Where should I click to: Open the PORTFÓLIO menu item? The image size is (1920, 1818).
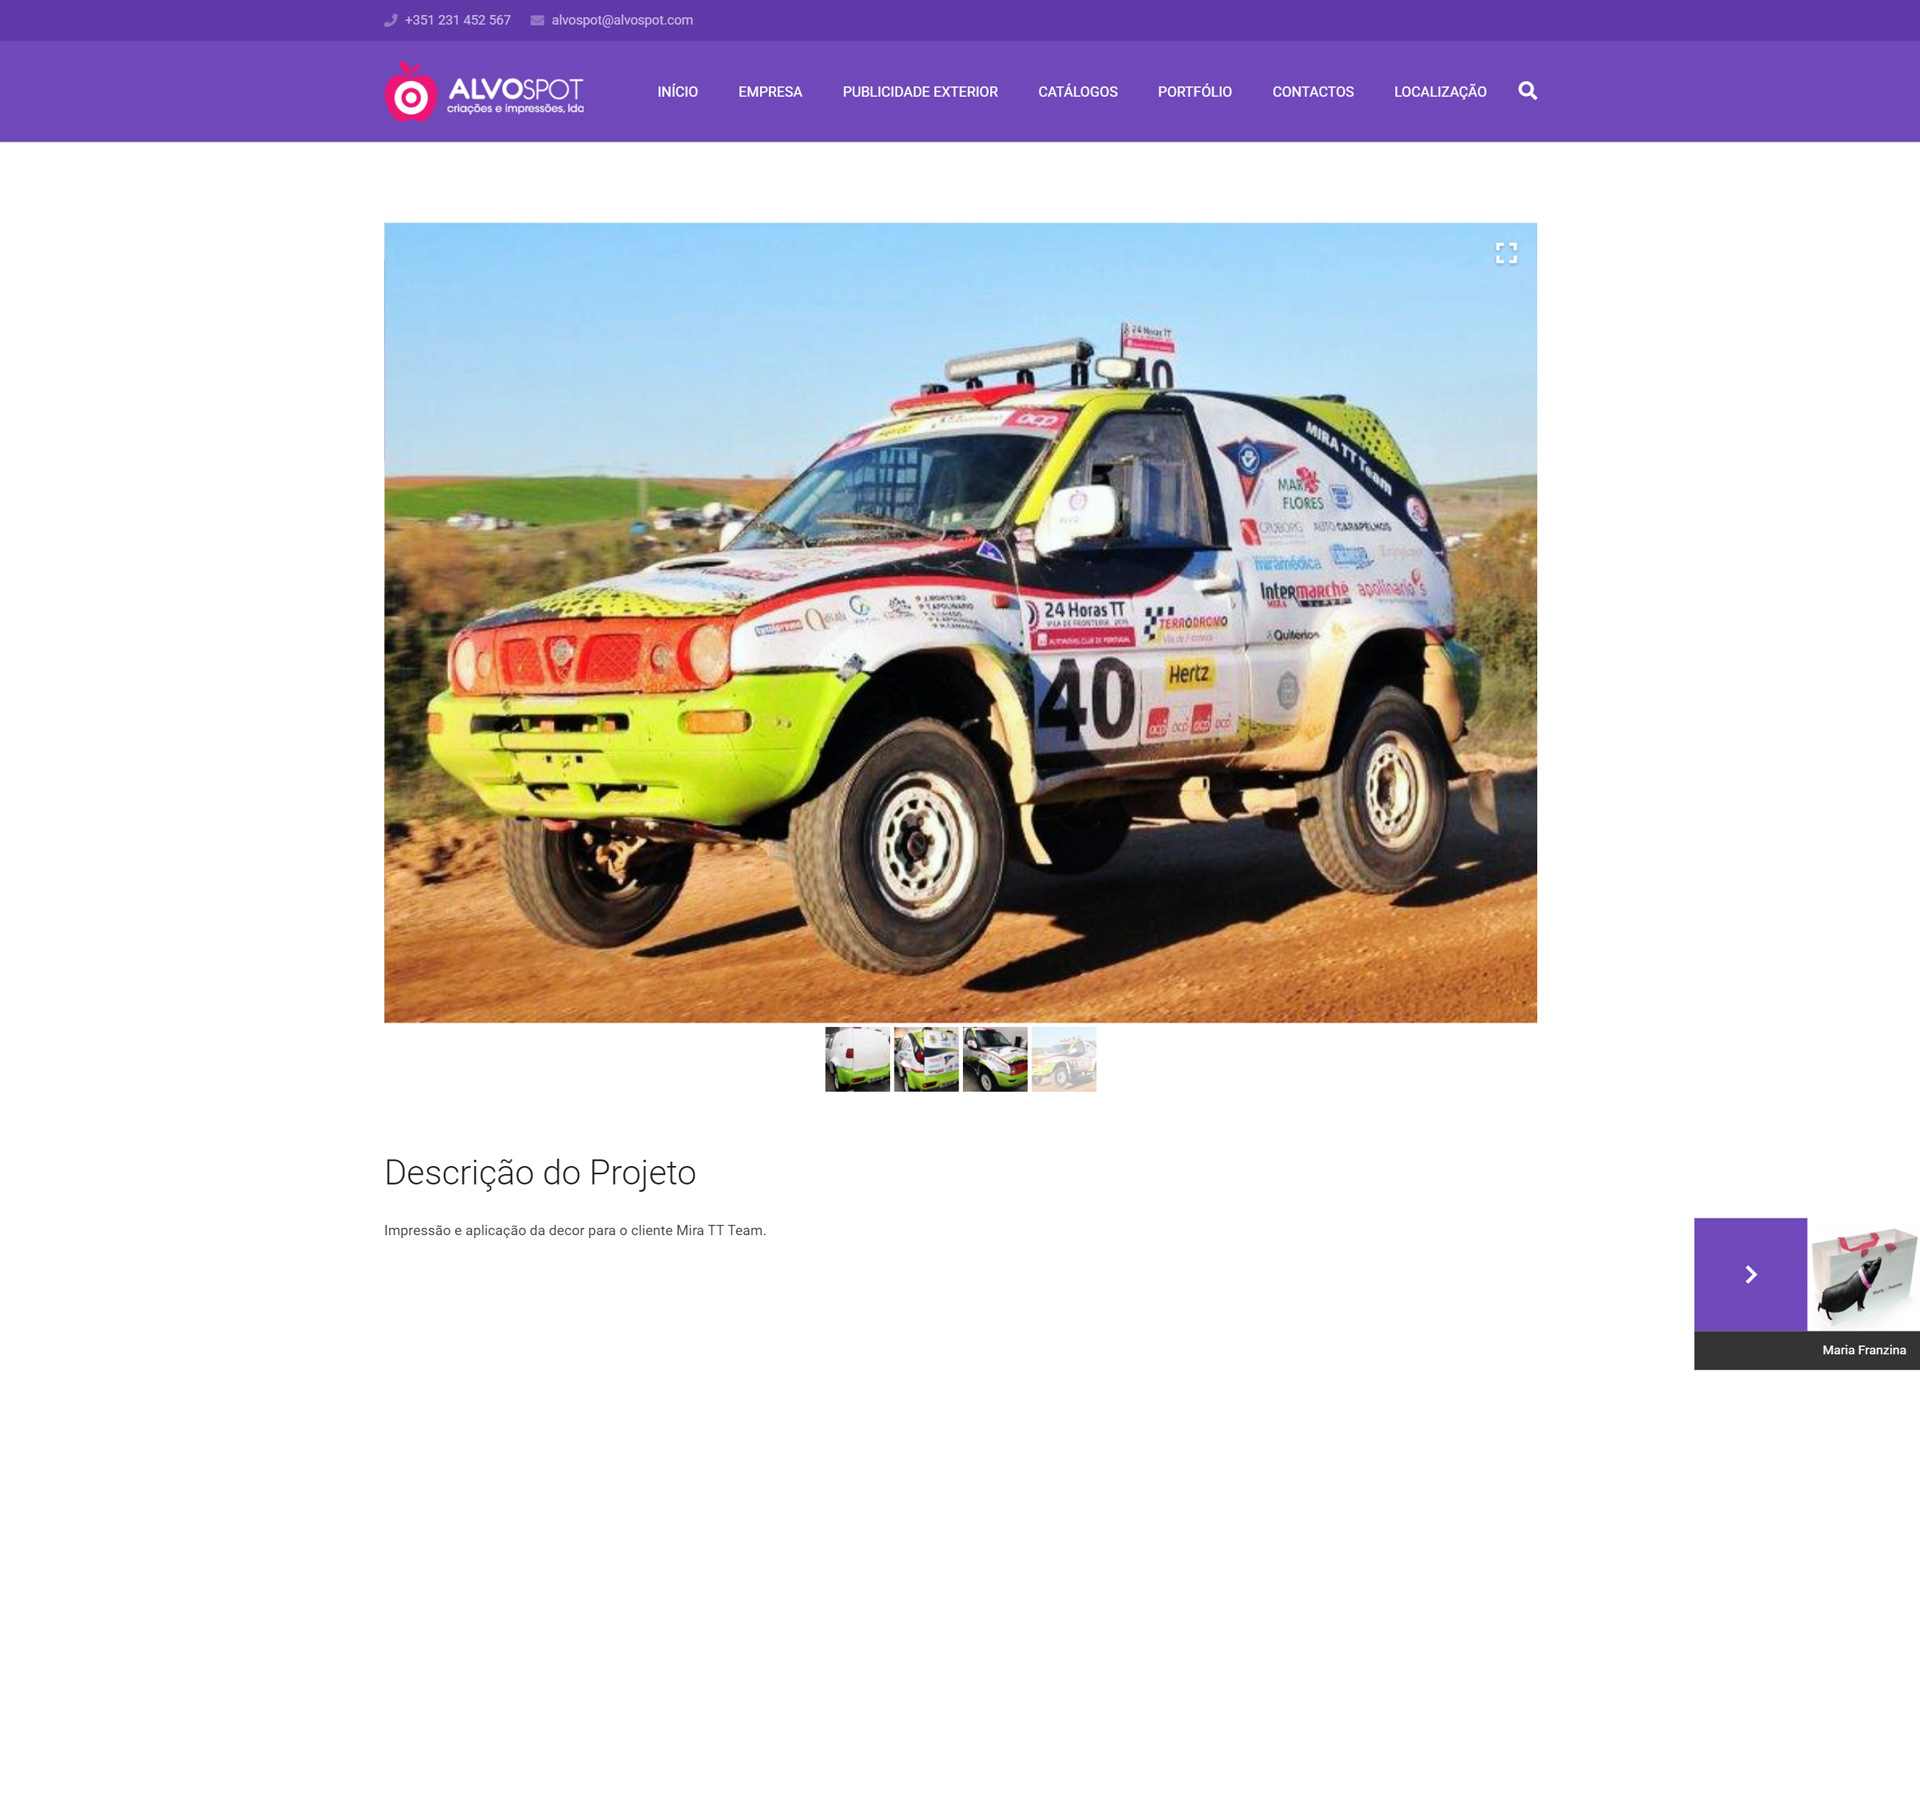coord(1194,92)
